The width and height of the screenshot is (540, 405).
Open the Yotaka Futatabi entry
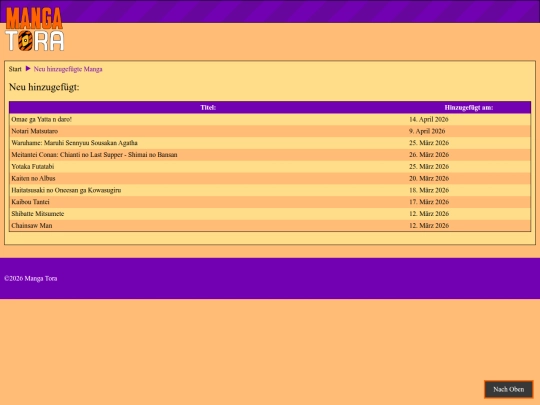[x=33, y=167]
